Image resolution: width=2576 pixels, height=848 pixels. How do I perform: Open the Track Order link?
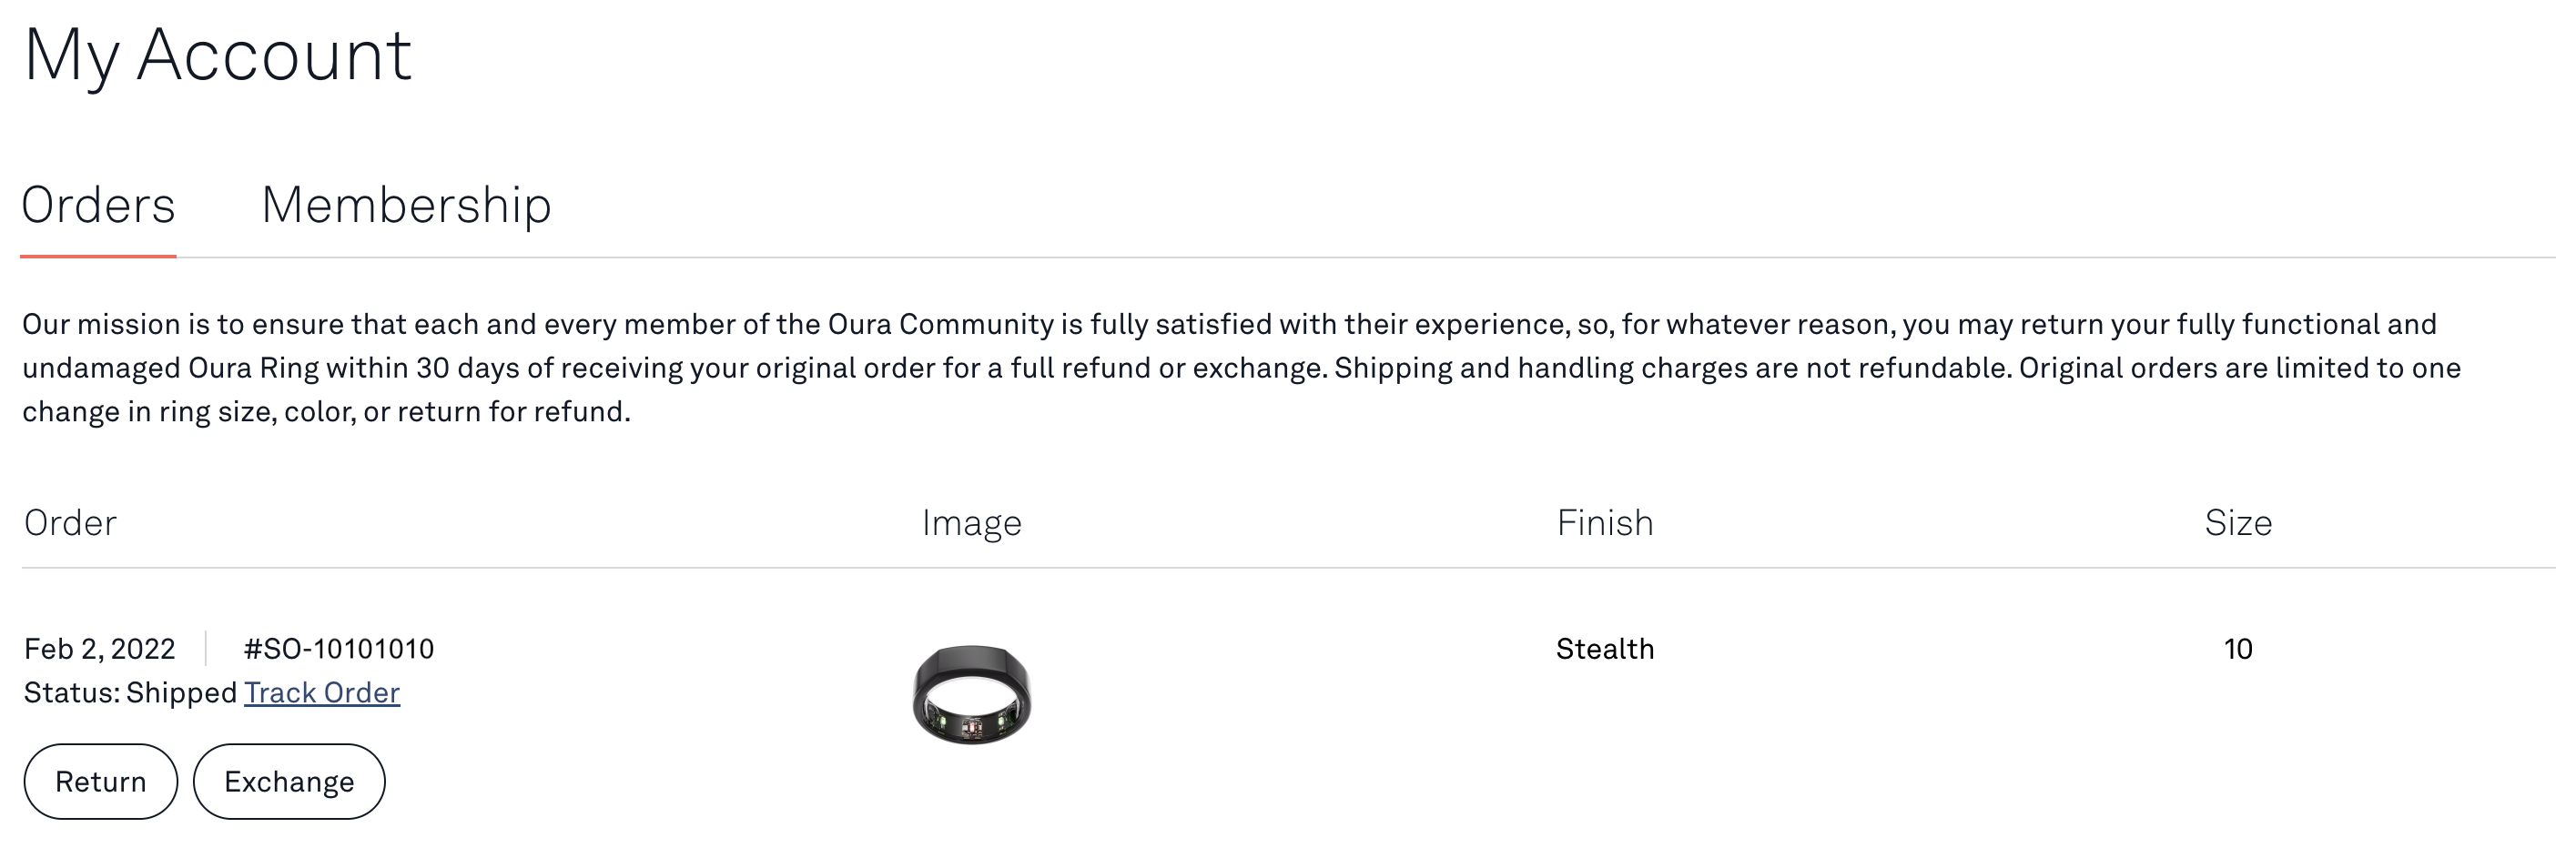coord(322,692)
